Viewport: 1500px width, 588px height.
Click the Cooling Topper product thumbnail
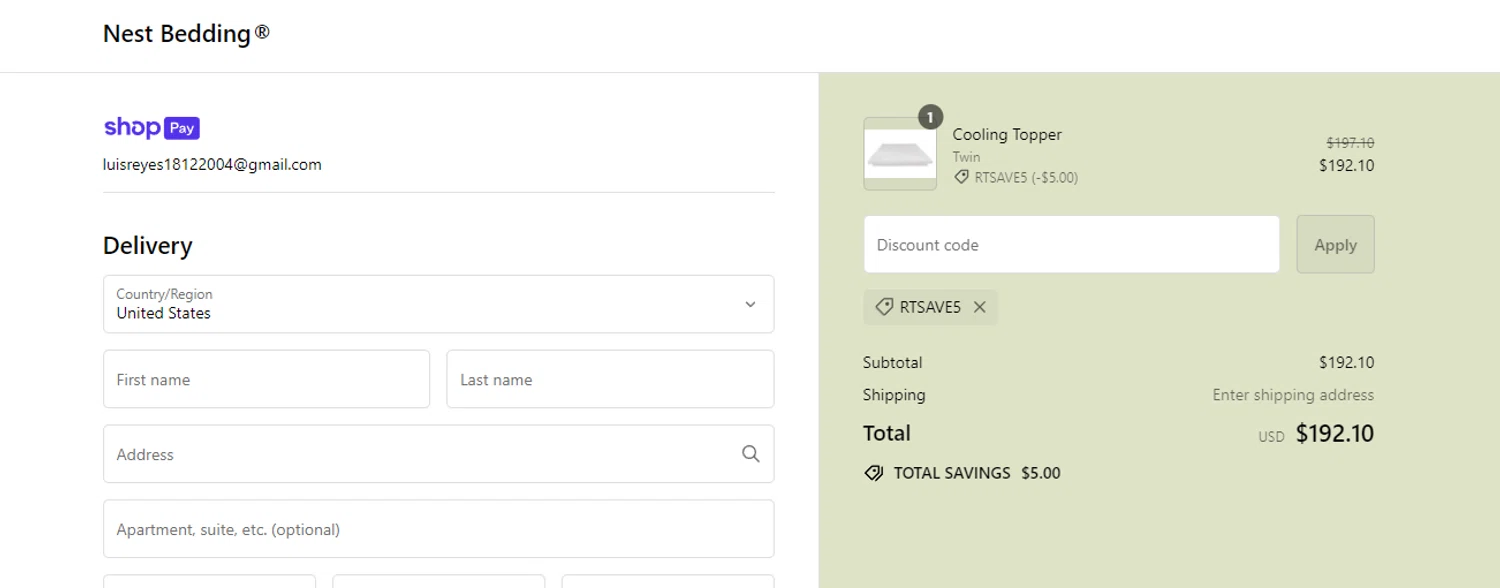(900, 155)
